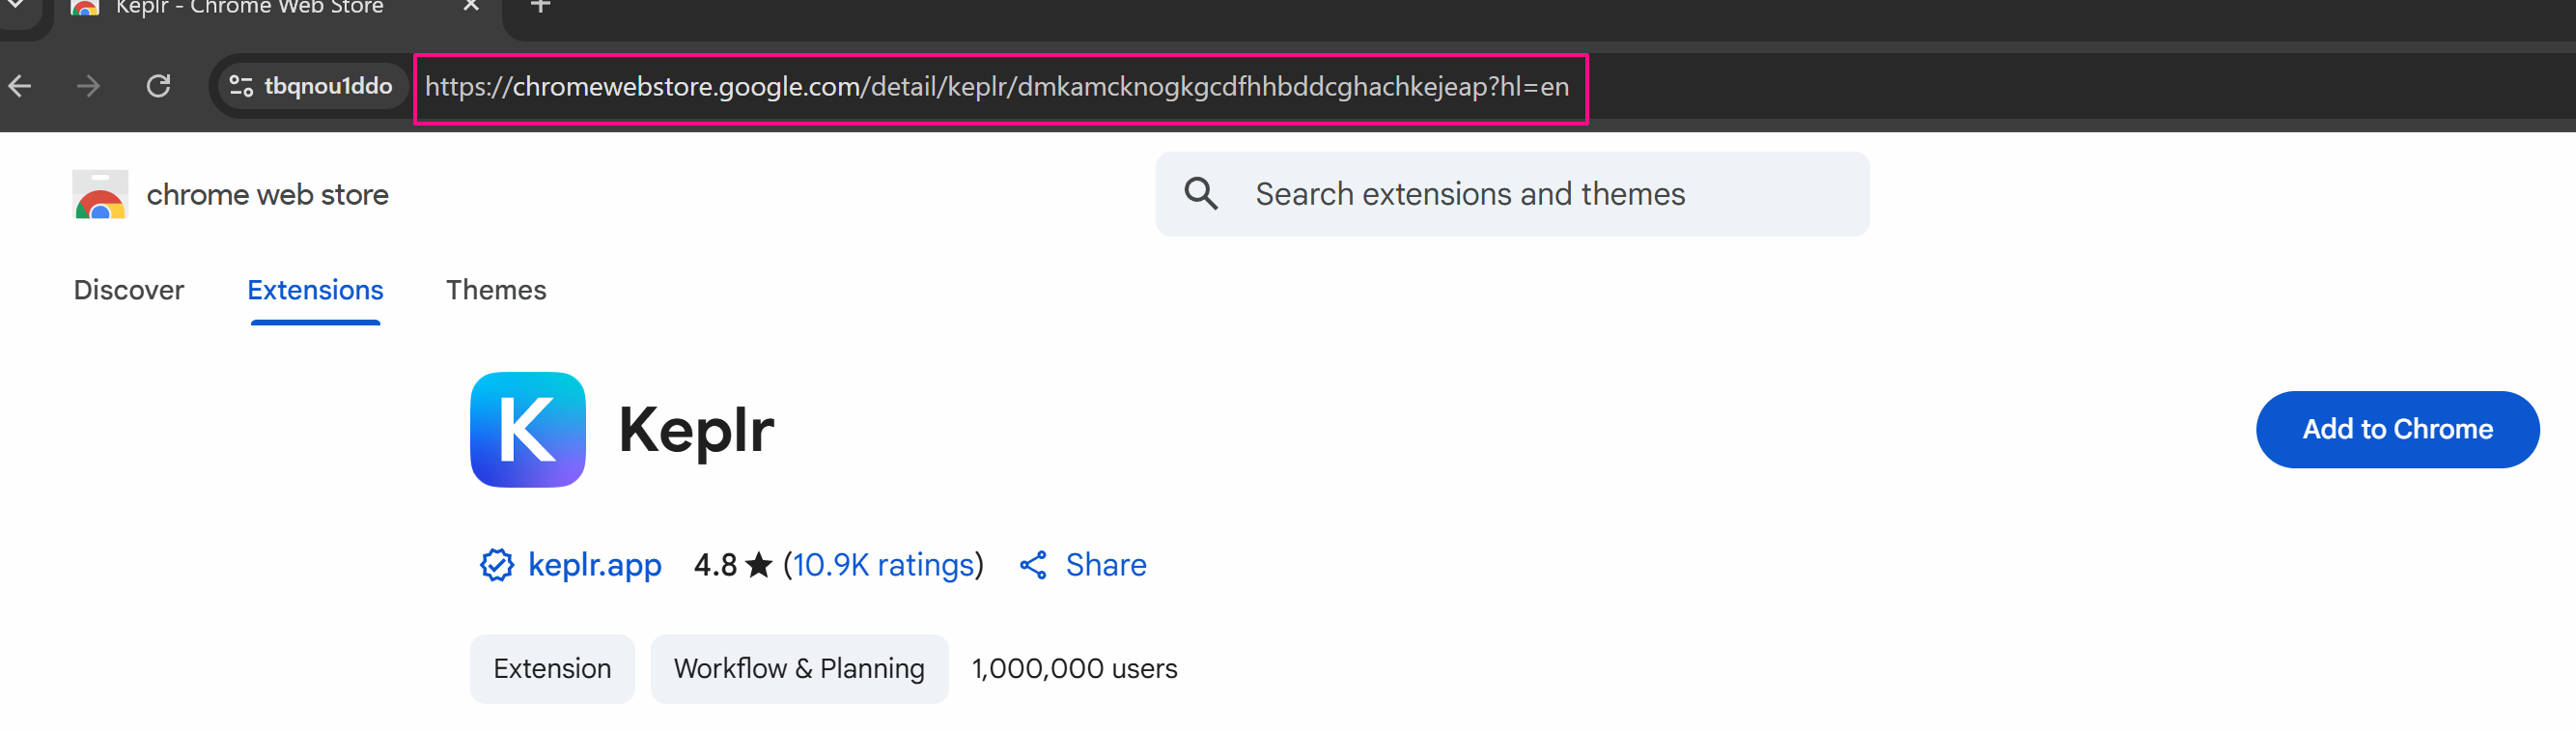Click the Chrome Web Store rainbow logo
This screenshot has width=2576, height=731.
(x=100, y=195)
